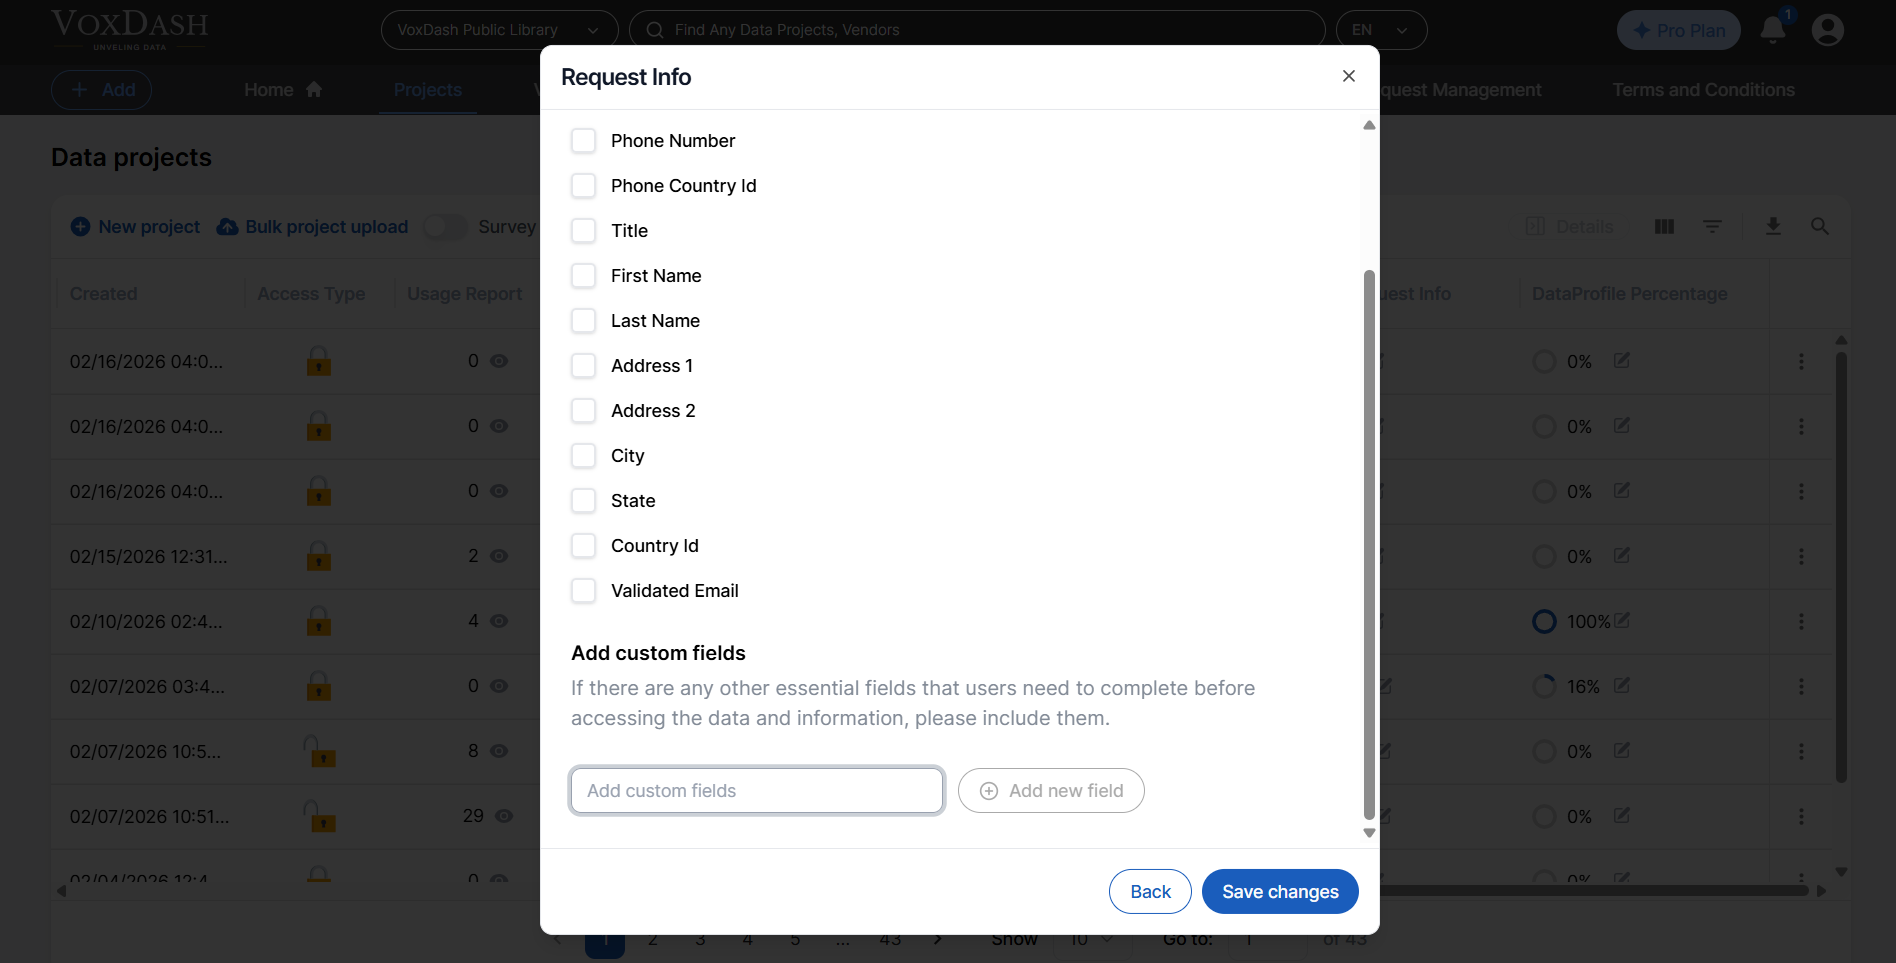1896x963 pixels.
Task: Click the Add custom fields input
Action: click(x=756, y=790)
